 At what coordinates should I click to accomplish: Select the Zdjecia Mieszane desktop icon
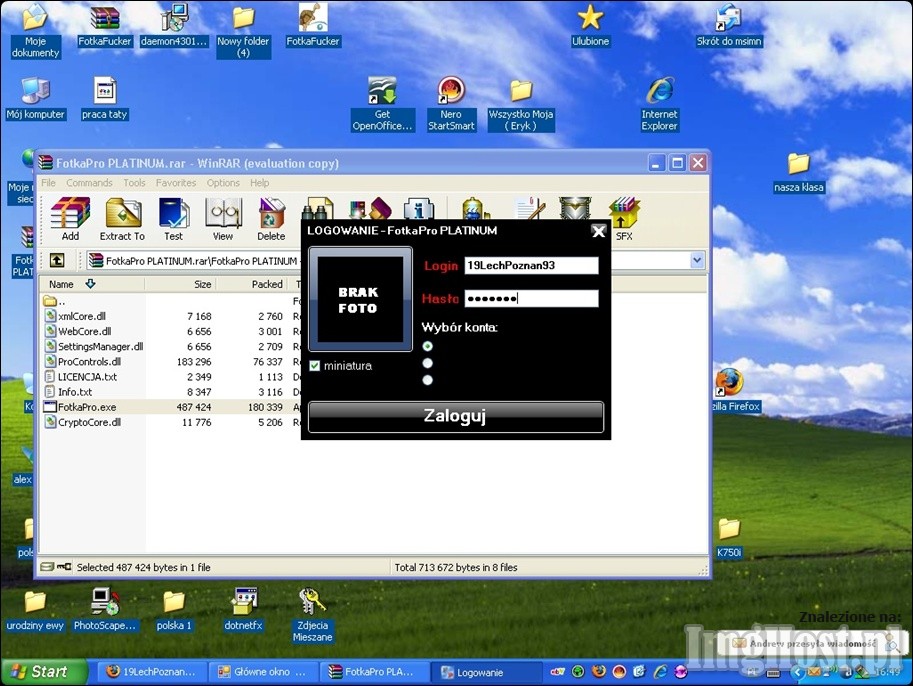point(313,614)
